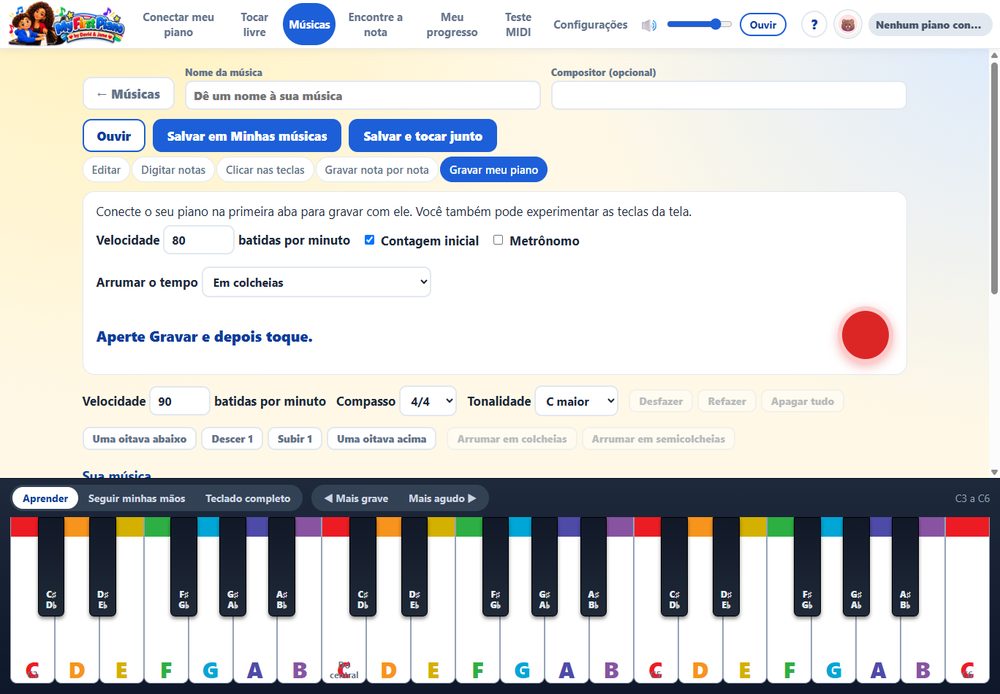The width and height of the screenshot is (1000, 694).
Task: Enable the Metrônomo checkbox
Action: (x=498, y=240)
